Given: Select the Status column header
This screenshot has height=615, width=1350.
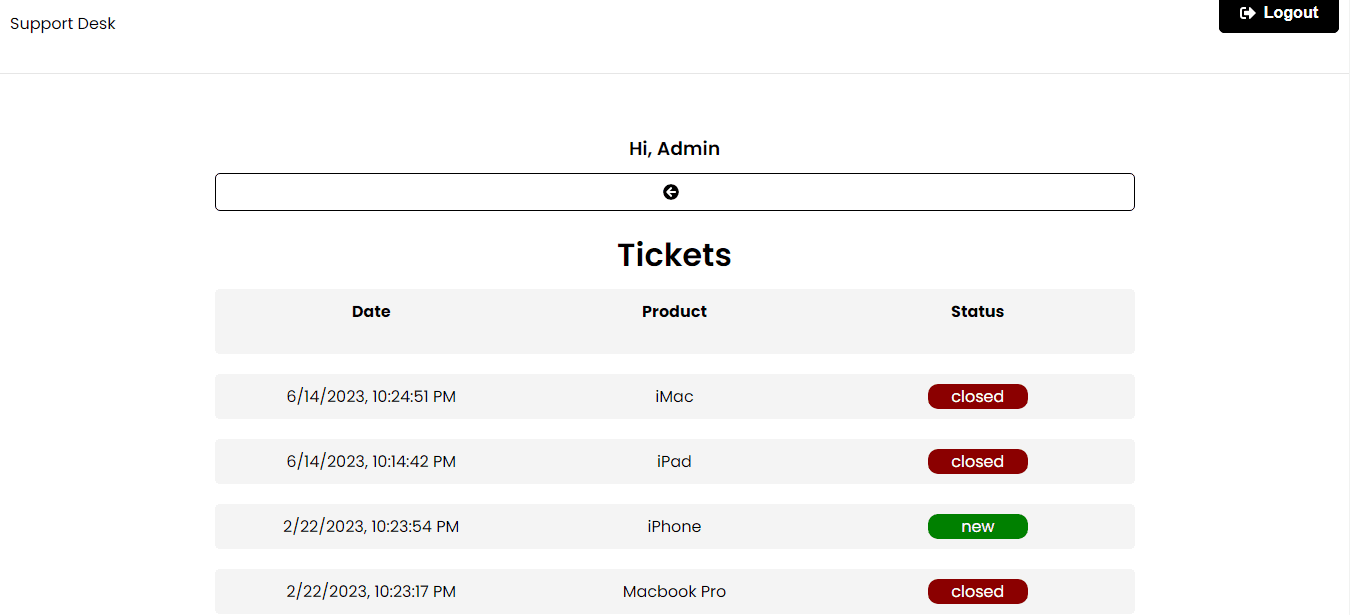Looking at the screenshot, I should tap(977, 312).
